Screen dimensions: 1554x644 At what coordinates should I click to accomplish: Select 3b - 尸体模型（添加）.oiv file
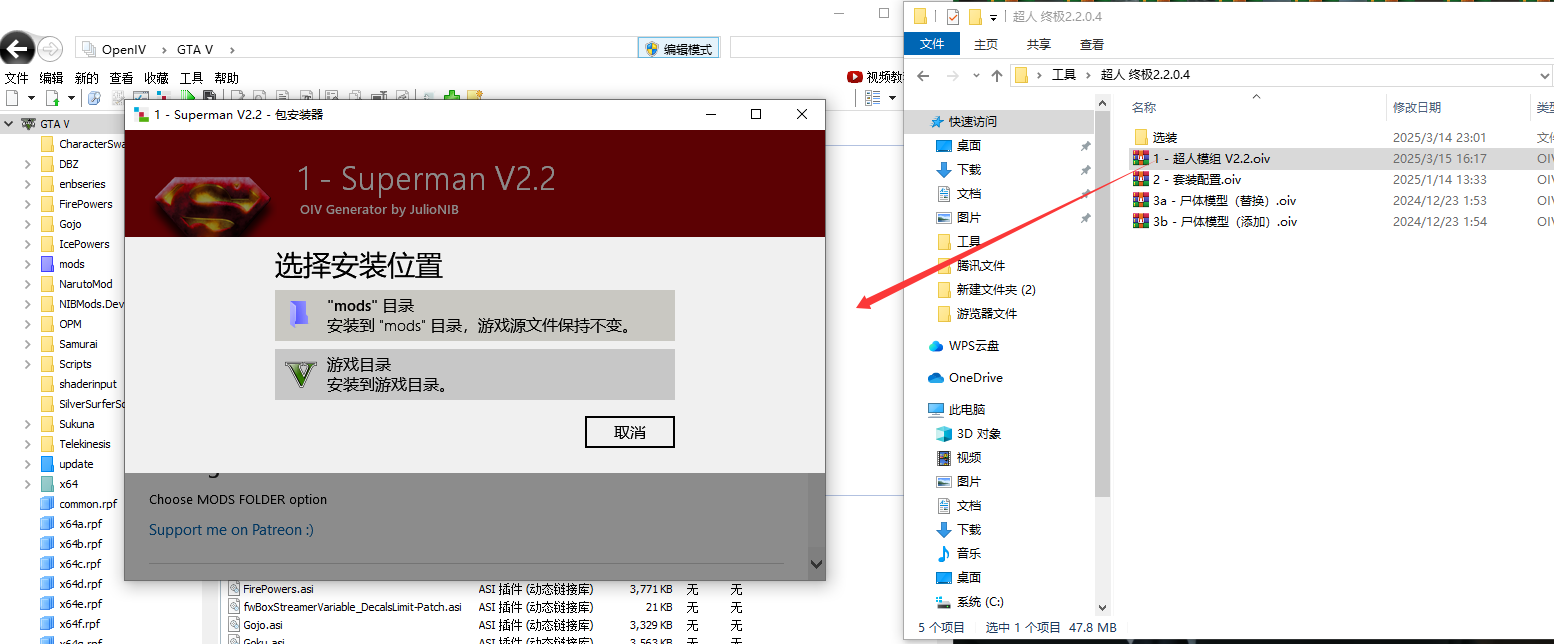[x=1214, y=222]
